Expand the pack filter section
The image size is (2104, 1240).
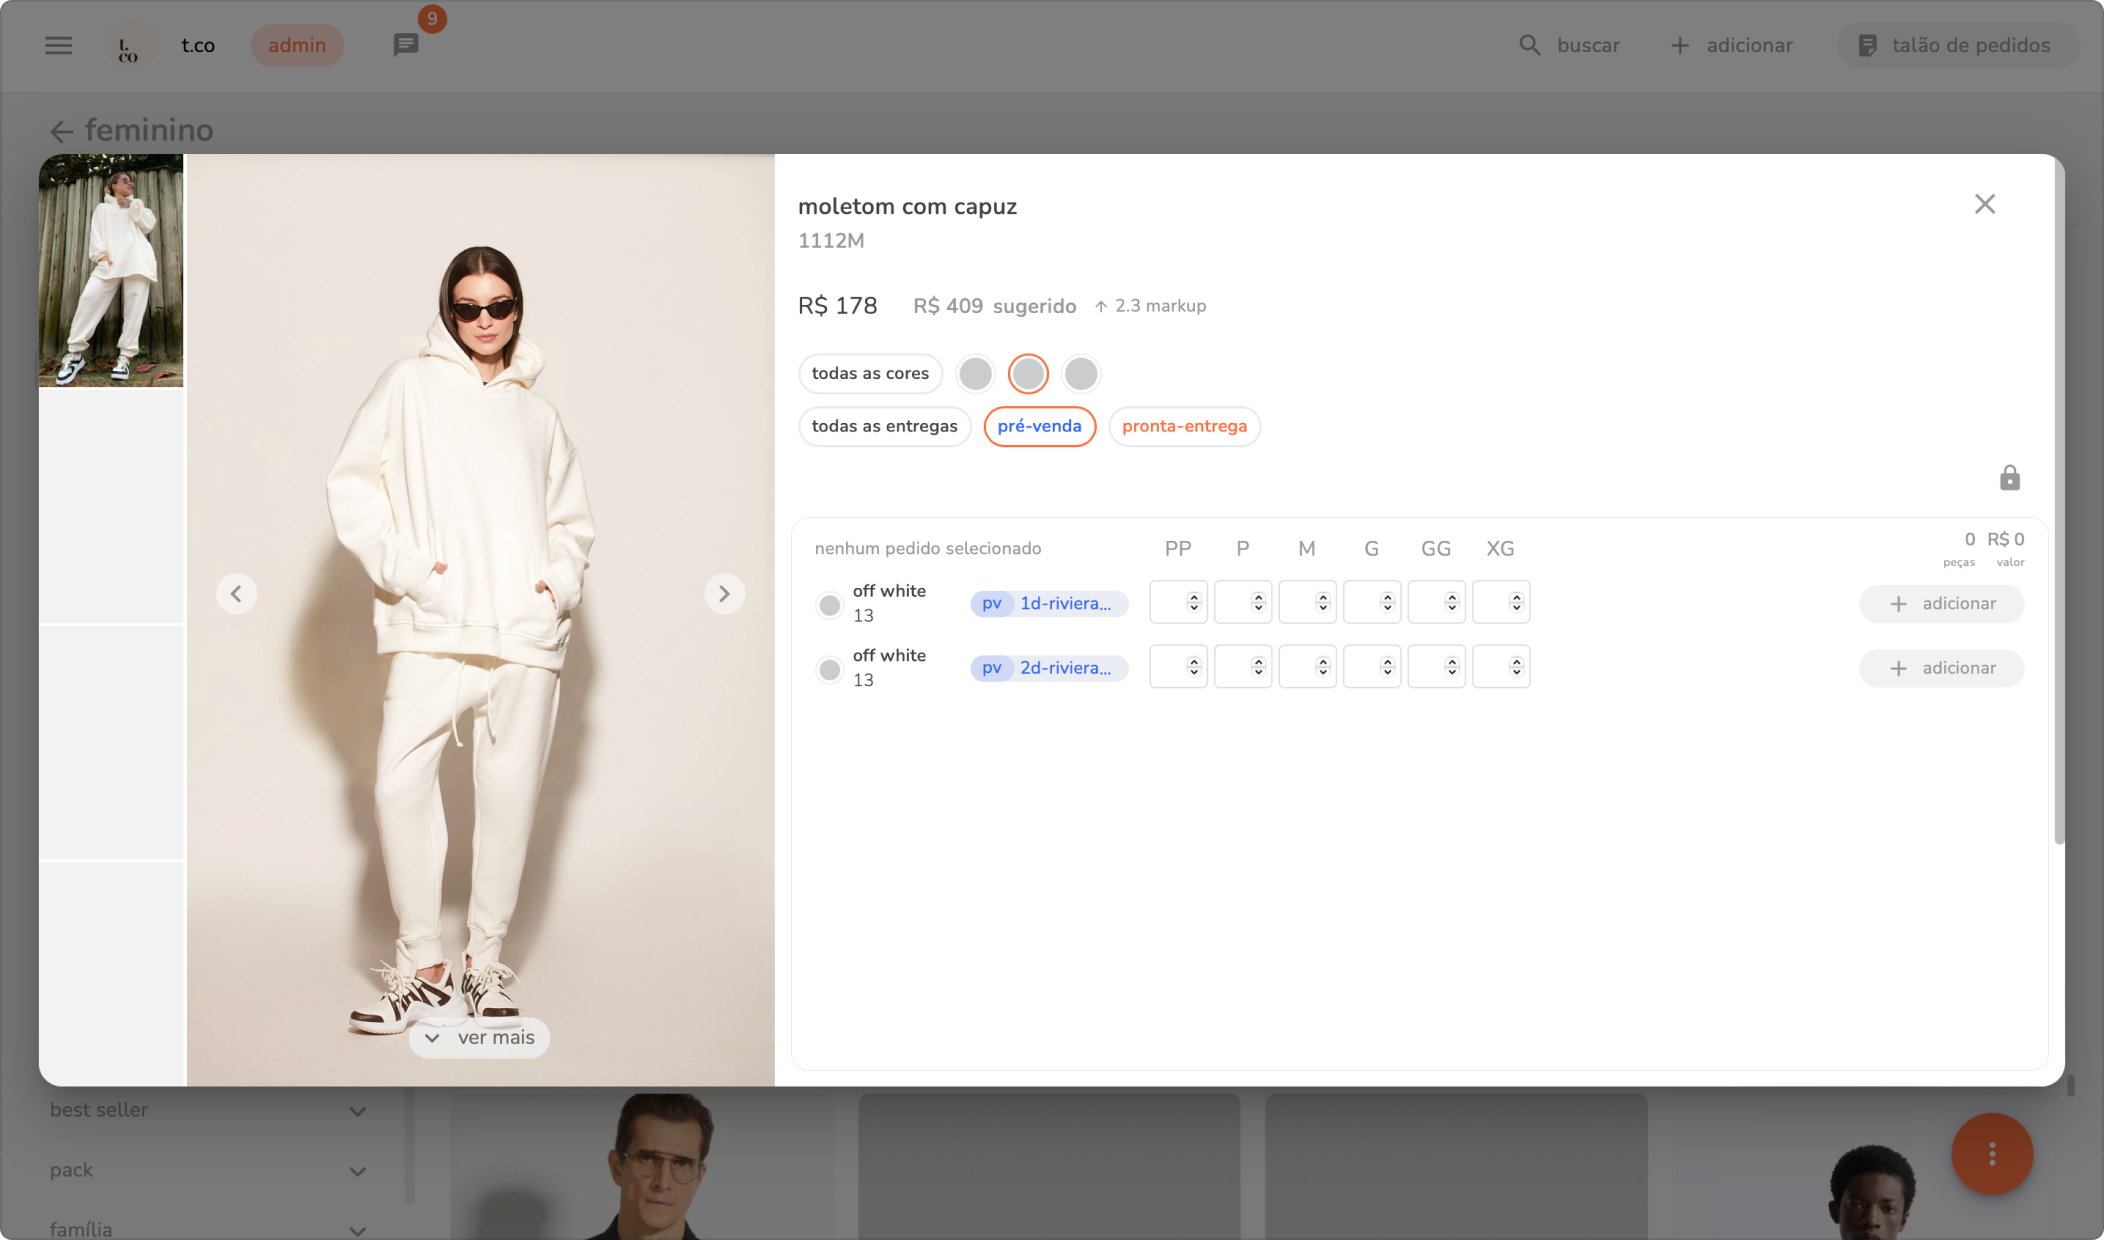click(357, 1171)
